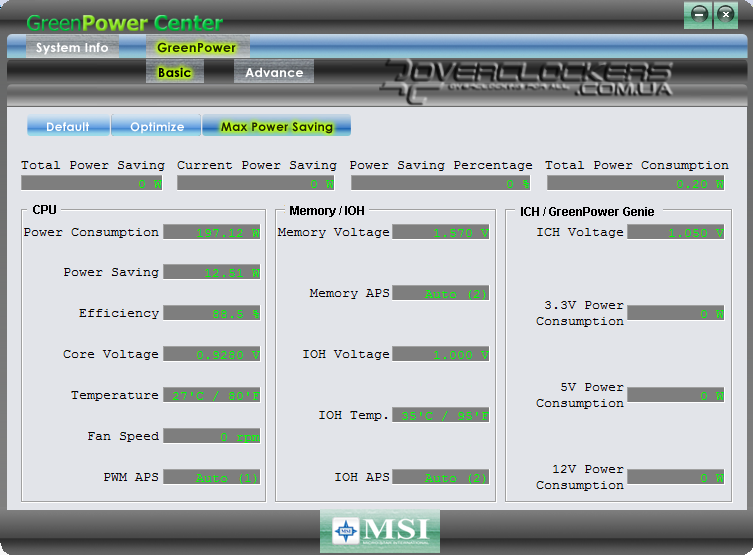Click Memory APS value Auto (2)
Viewport: 753px width, 555px height.
pyautogui.click(x=440, y=293)
